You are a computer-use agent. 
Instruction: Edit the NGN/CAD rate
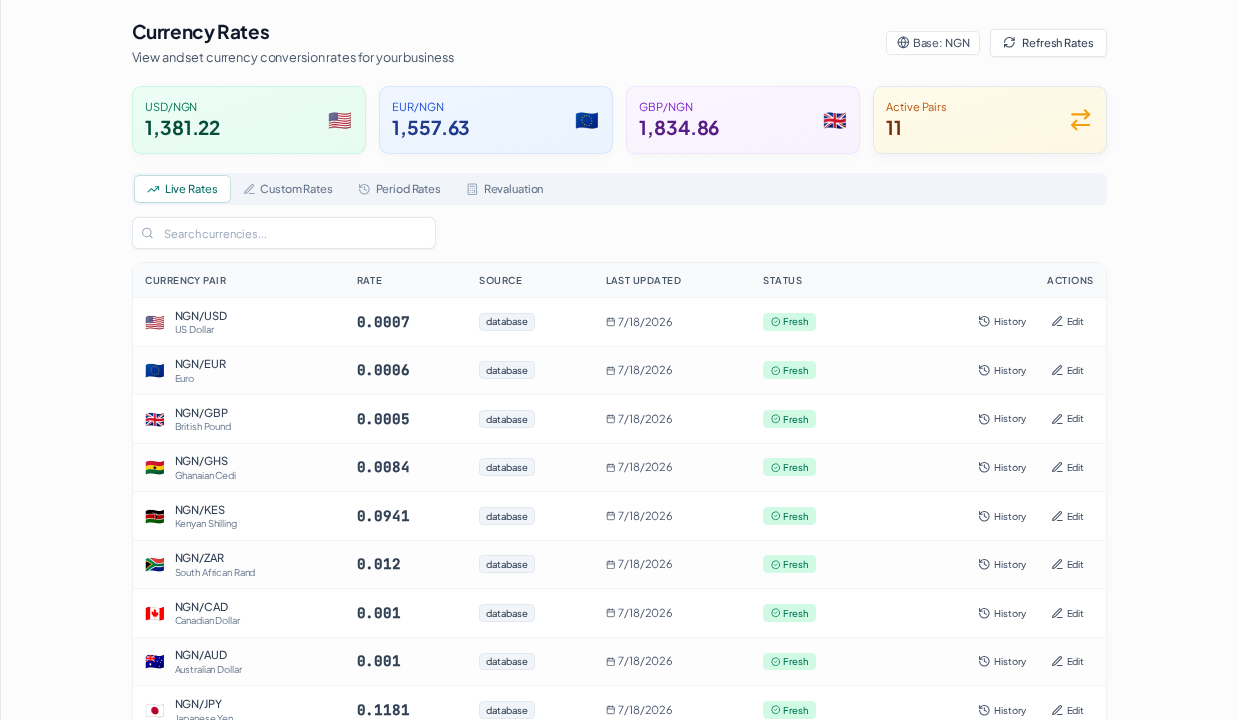click(1067, 613)
